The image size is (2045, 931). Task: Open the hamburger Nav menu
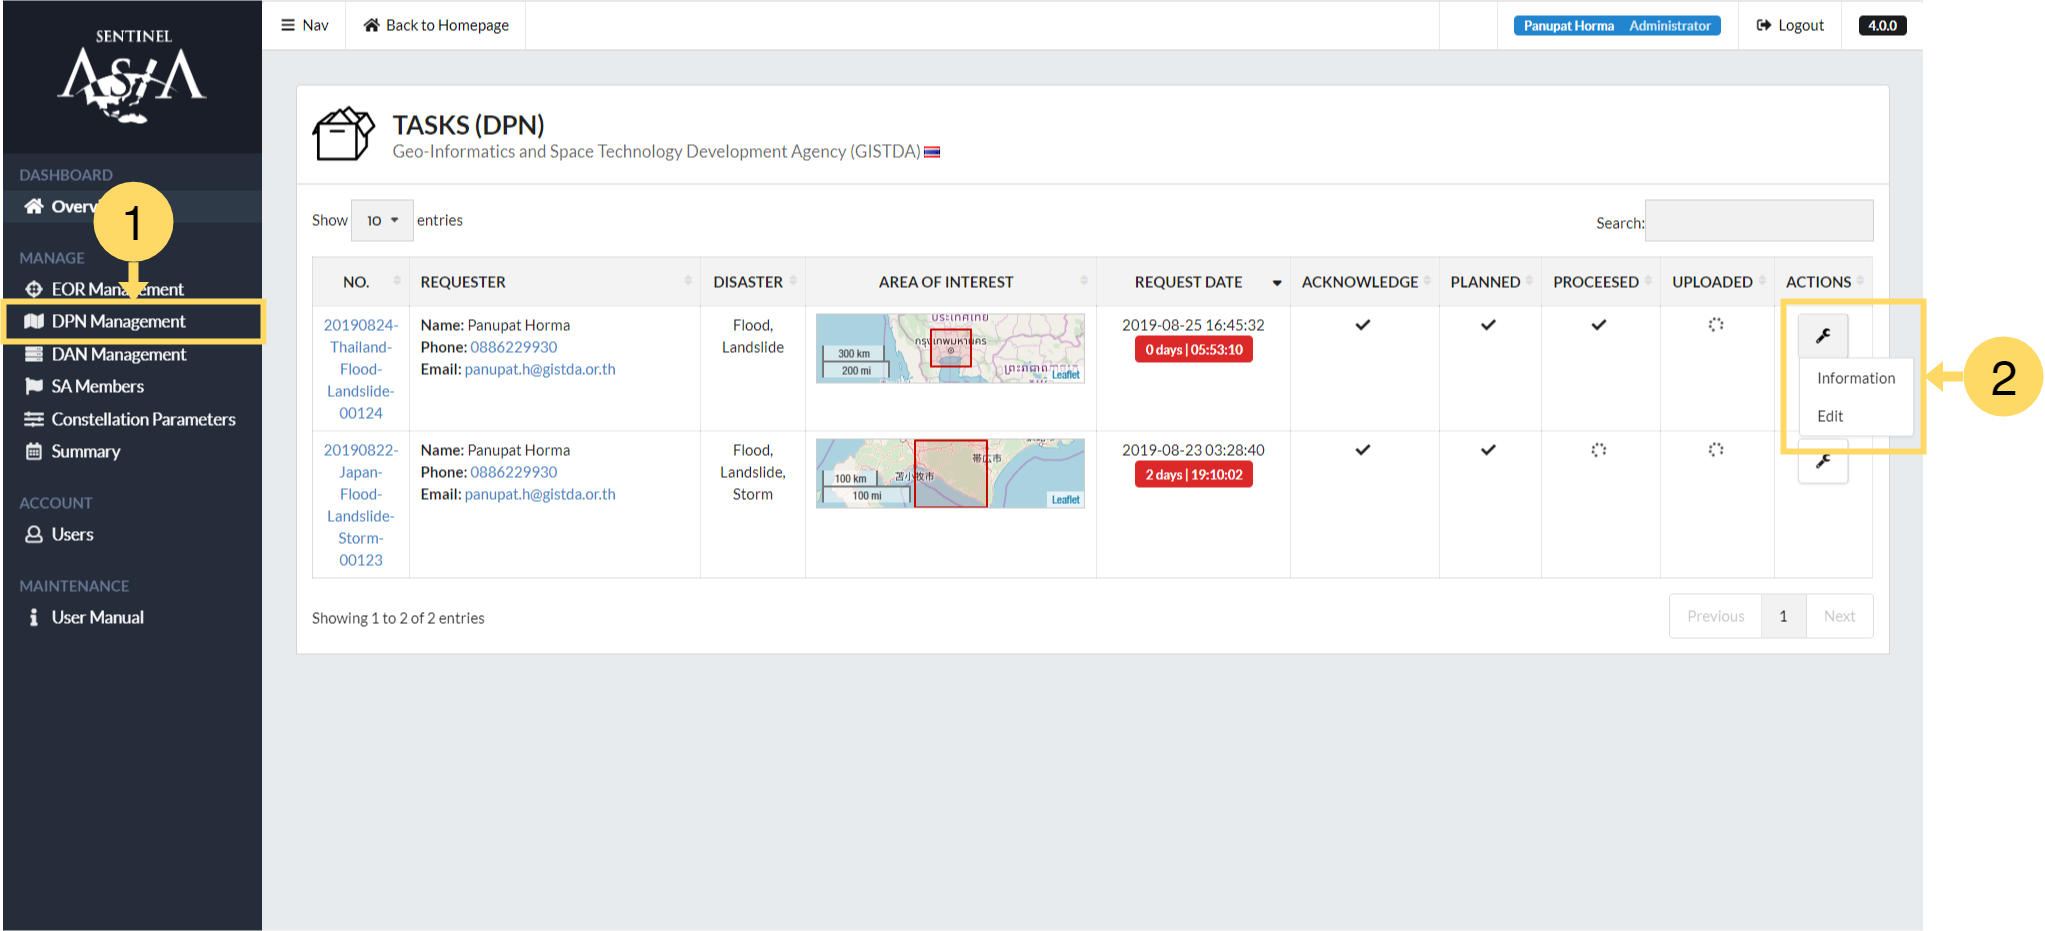pyautogui.click(x=305, y=25)
